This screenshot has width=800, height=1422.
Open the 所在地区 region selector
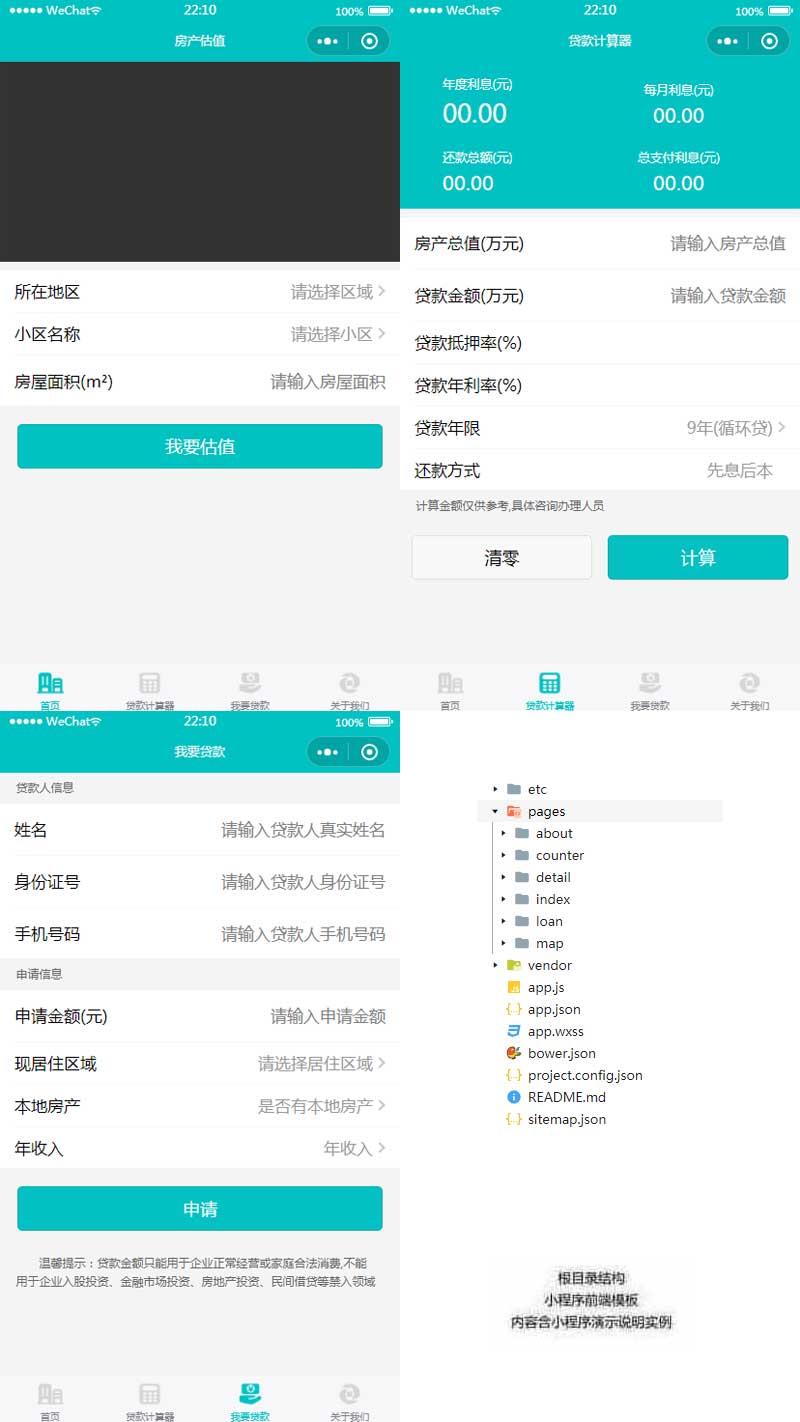[x=200, y=292]
